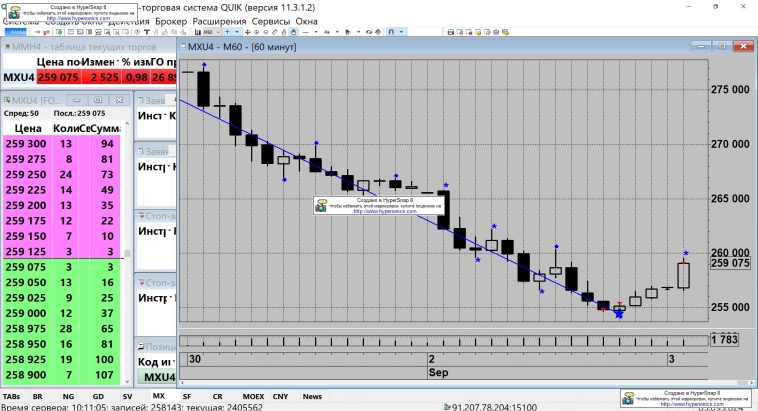
Task: Click the server address 91.207.78.204:15100 in status bar
Action: click(494, 407)
